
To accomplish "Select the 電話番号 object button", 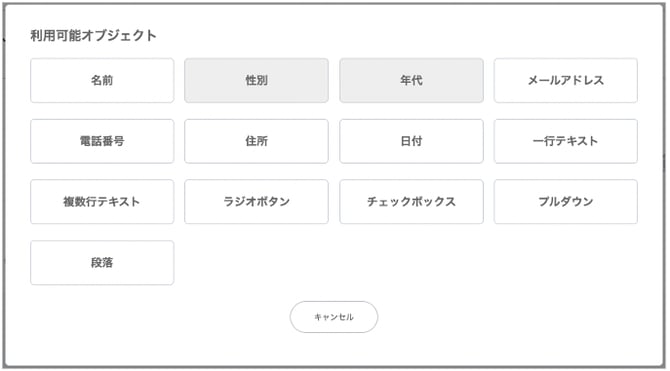I will pyautogui.click(x=102, y=141).
